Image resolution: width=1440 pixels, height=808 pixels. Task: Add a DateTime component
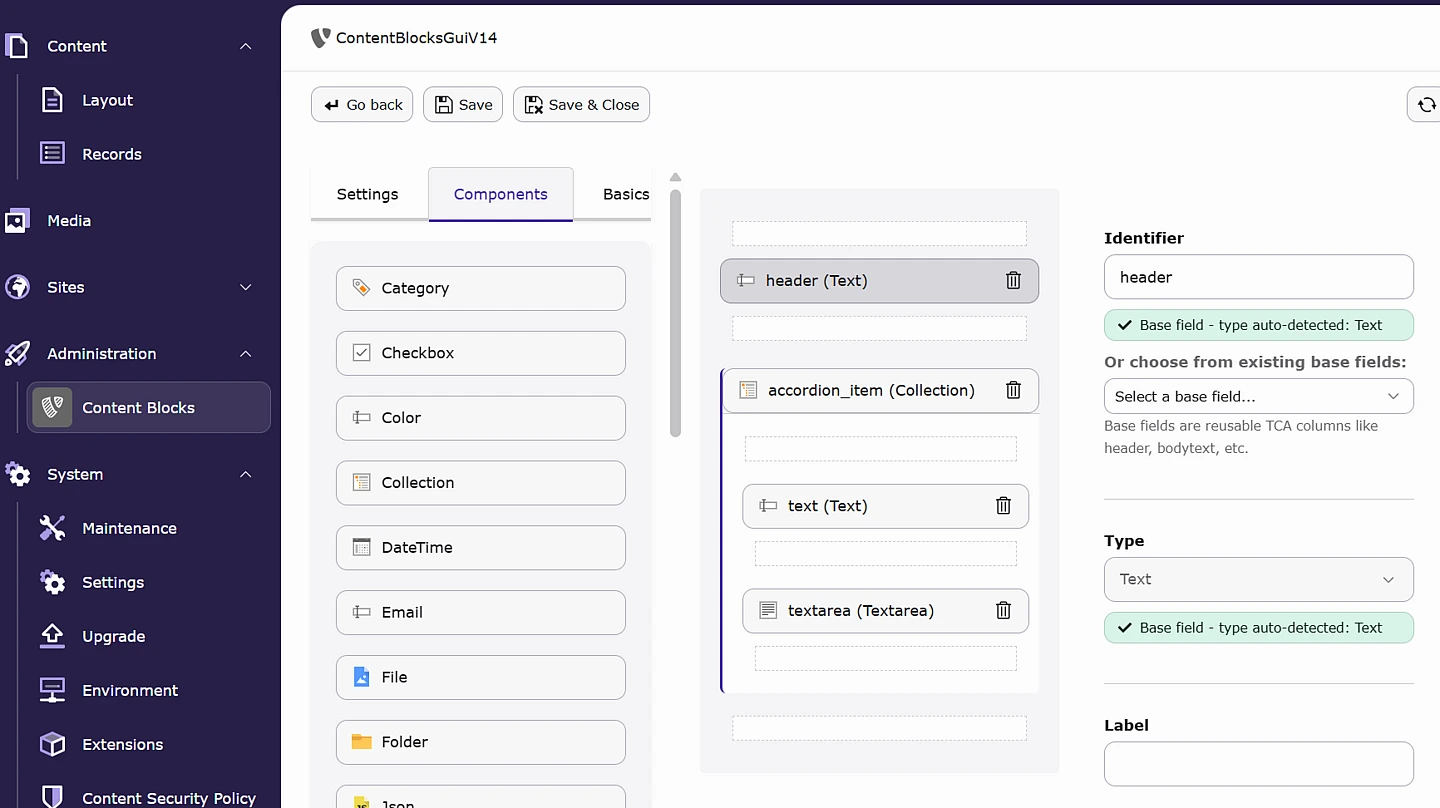[x=481, y=548]
